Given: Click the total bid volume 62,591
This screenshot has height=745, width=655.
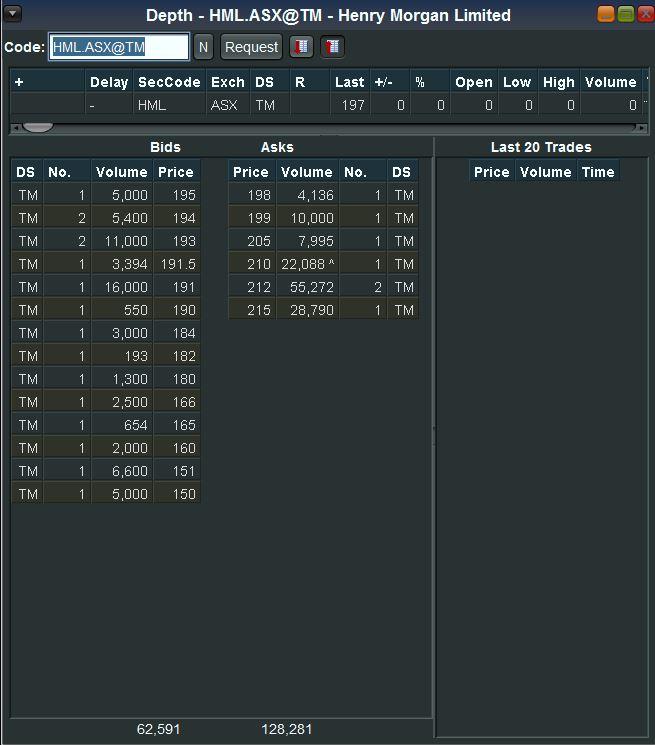Looking at the screenshot, I should 158,729.
